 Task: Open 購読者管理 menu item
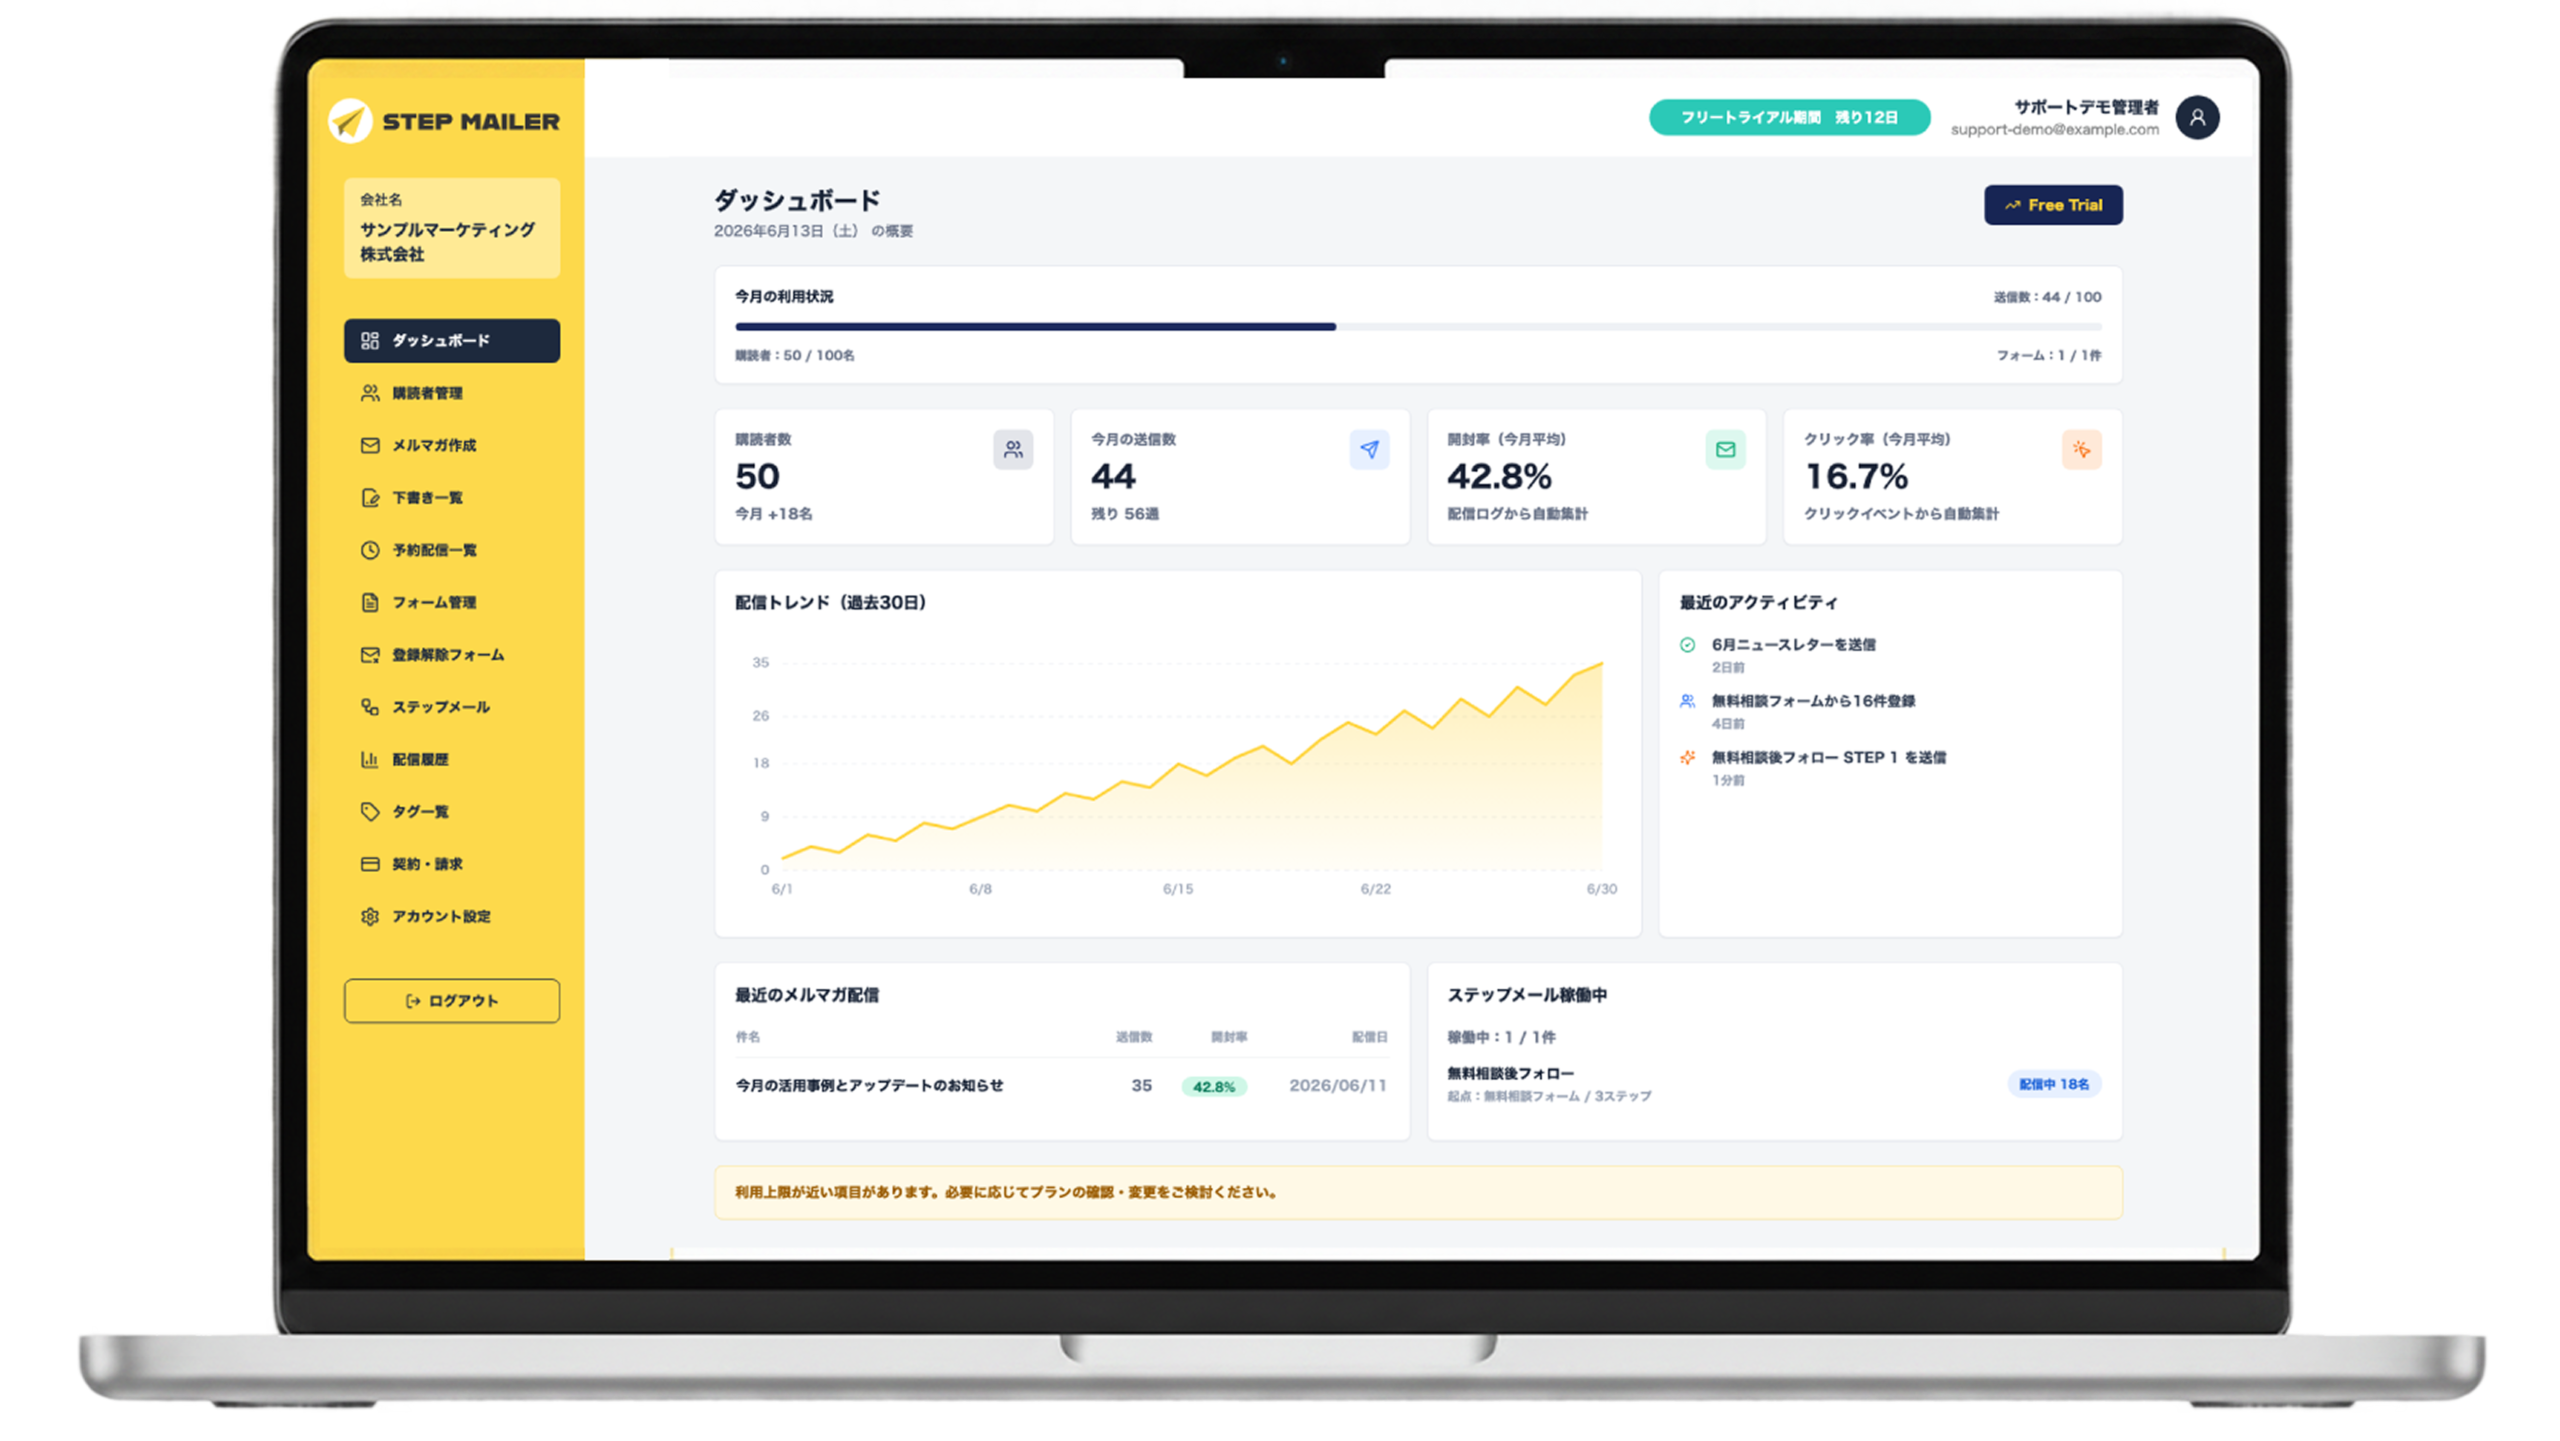pos(452,393)
